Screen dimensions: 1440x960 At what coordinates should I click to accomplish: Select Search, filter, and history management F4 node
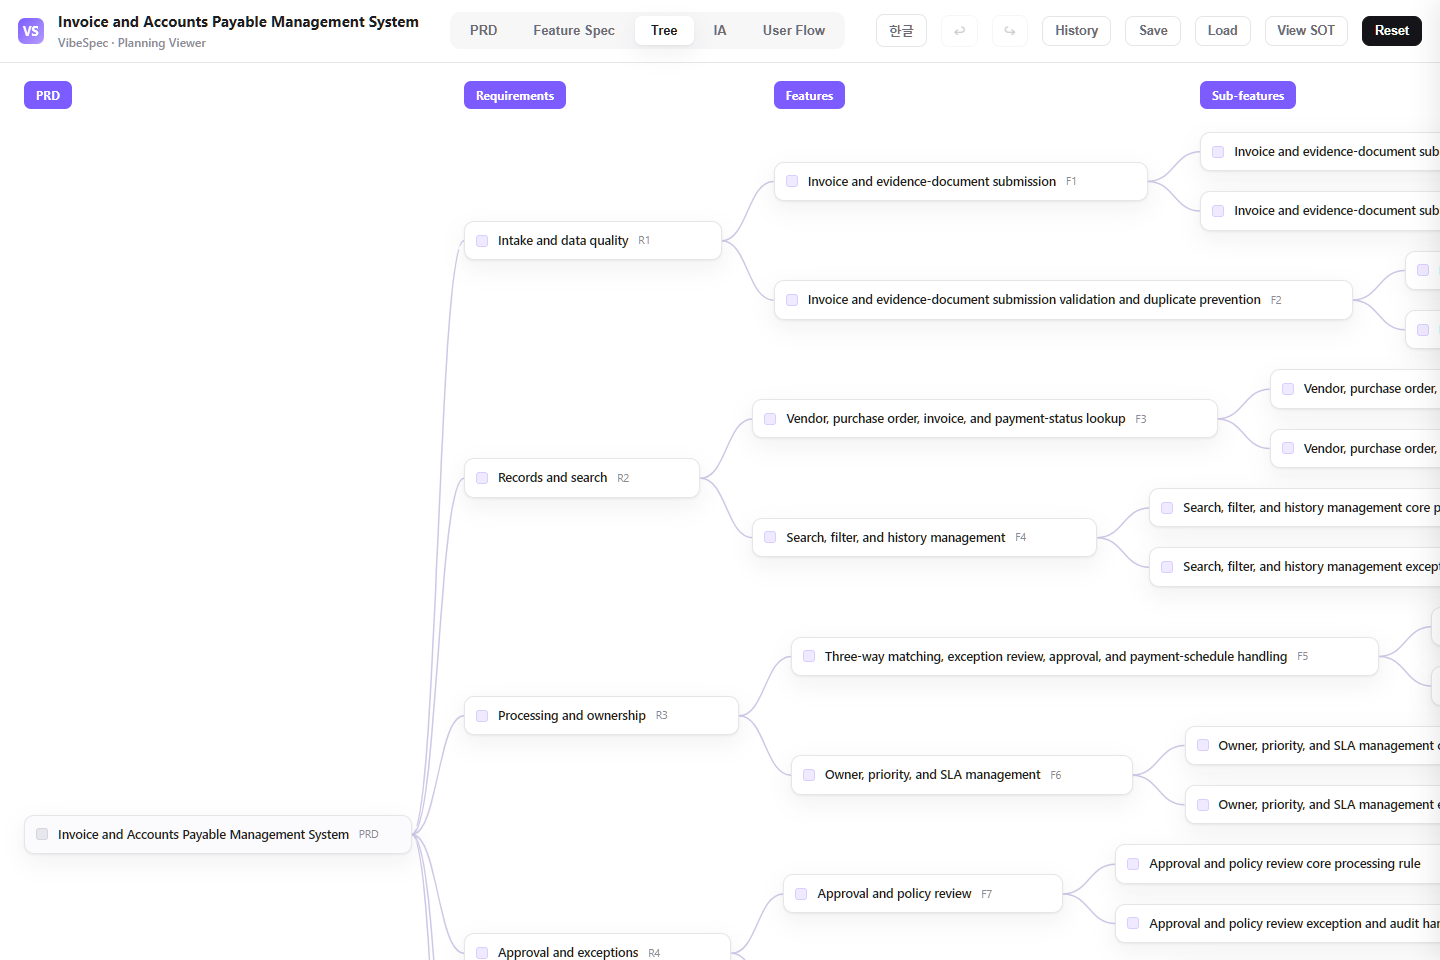924,537
